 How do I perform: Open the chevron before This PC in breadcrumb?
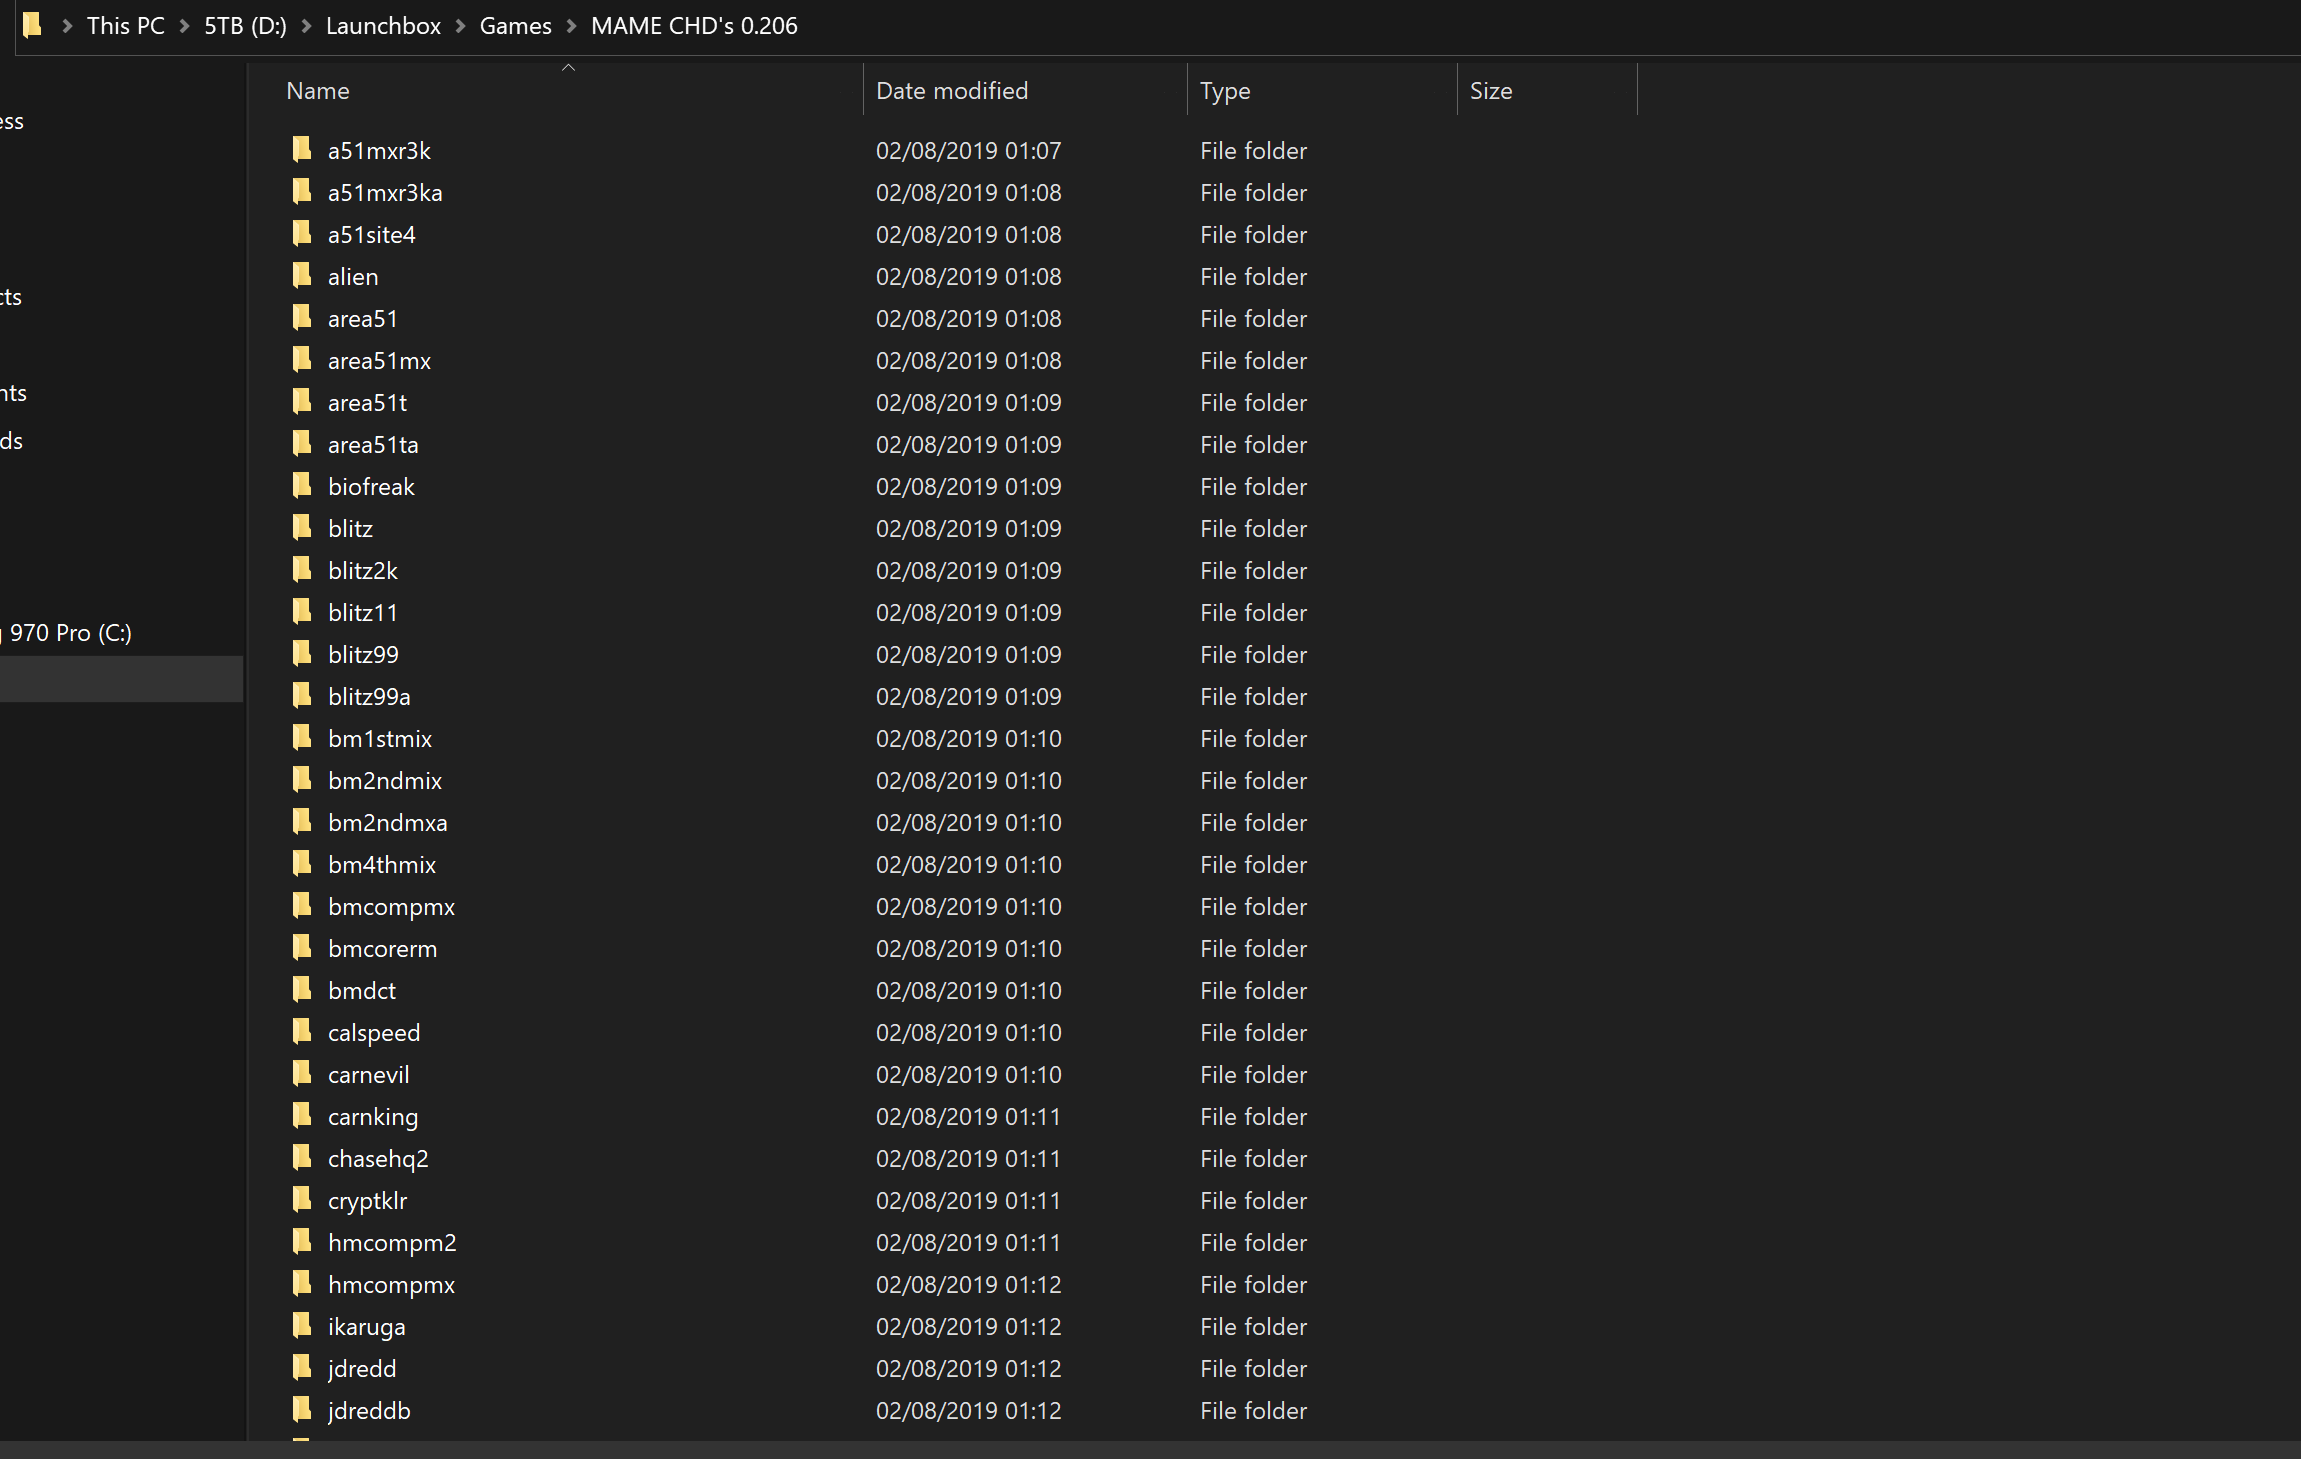(x=68, y=26)
